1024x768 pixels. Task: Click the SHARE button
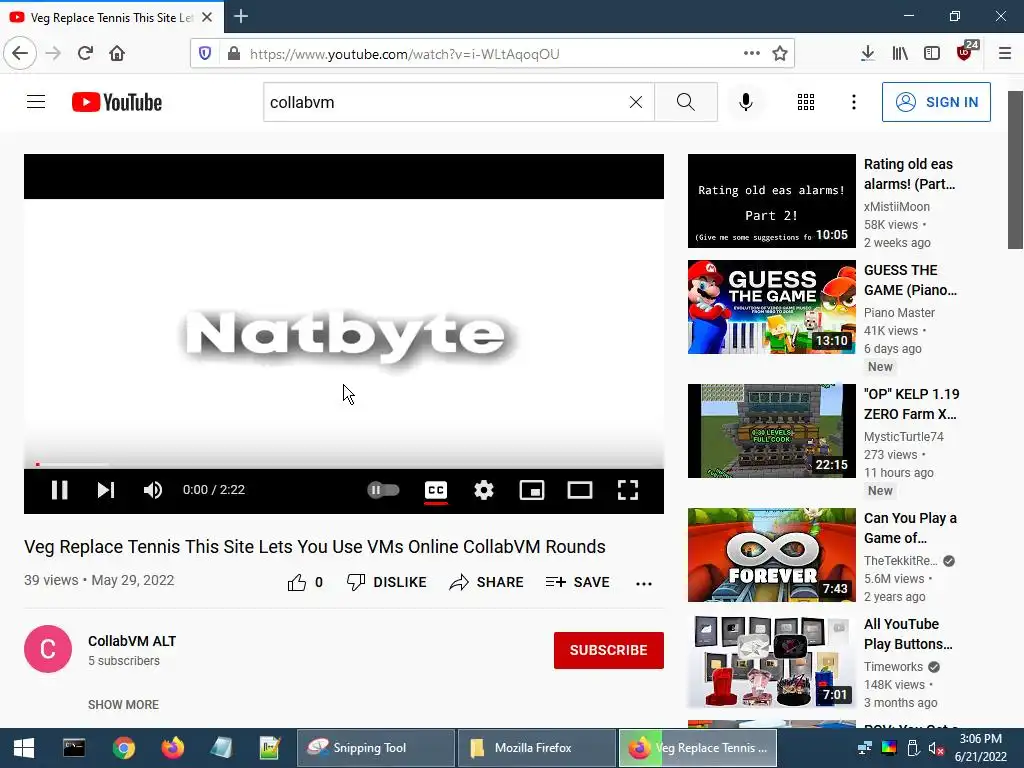[487, 582]
